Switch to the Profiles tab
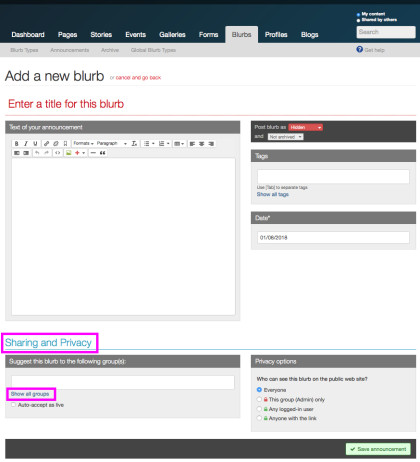The image size is (420, 462). tap(276, 35)
